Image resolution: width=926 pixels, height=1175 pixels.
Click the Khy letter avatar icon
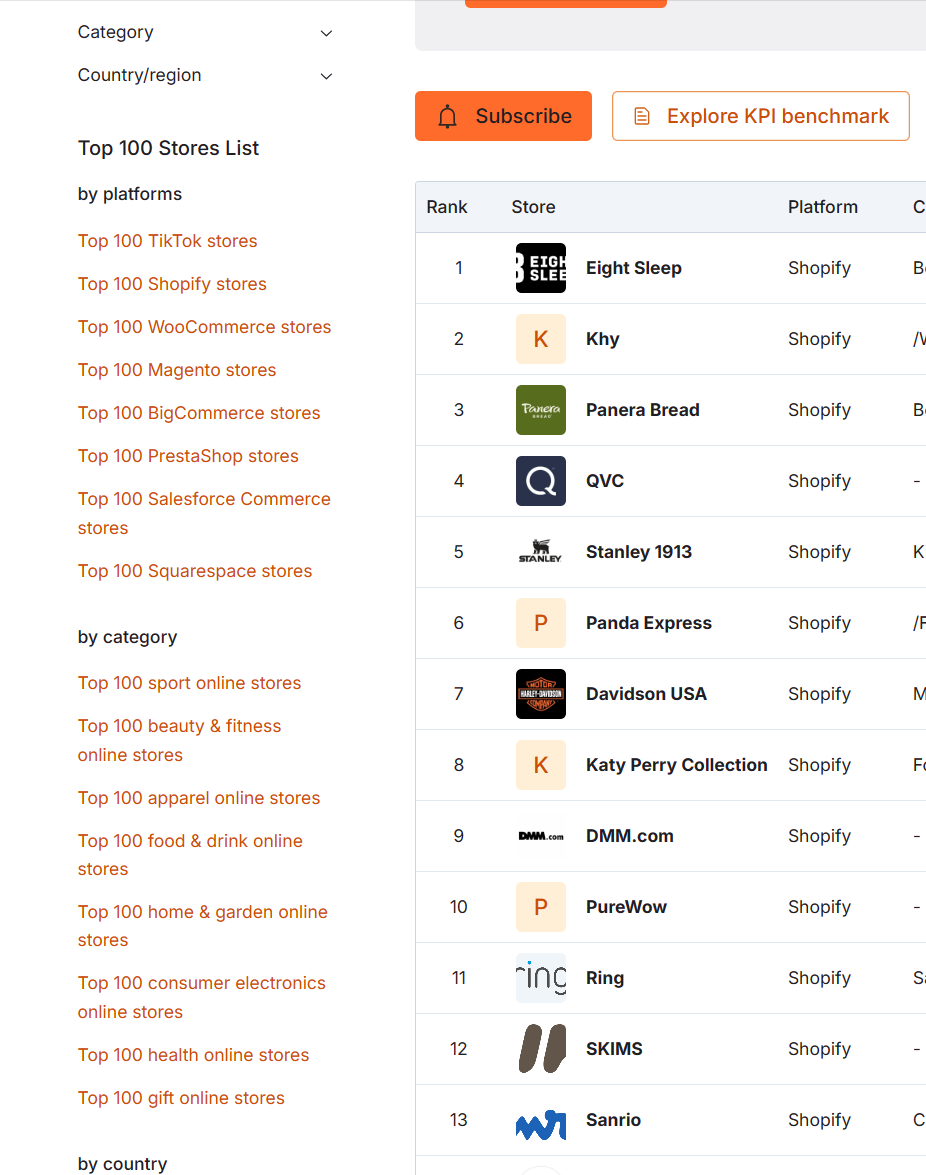tap(541, 339)
